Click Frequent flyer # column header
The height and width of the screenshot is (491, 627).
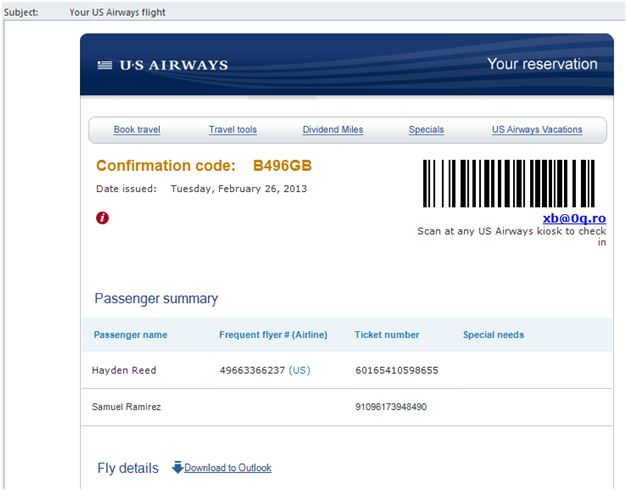coord(273,335)
